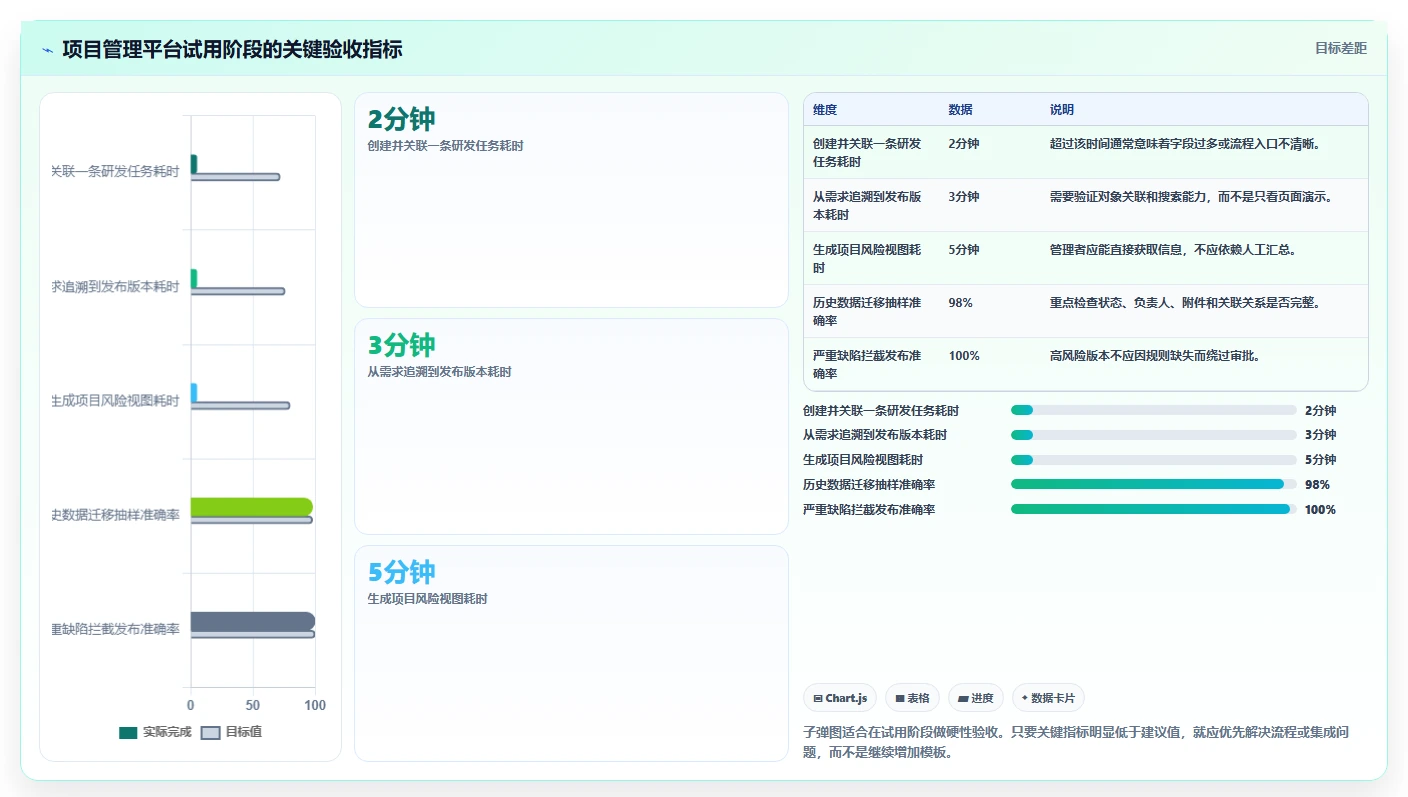Click the note 高风险版本不应因规则缺失而绕过审批
1408x797 pixels.
1157,355
